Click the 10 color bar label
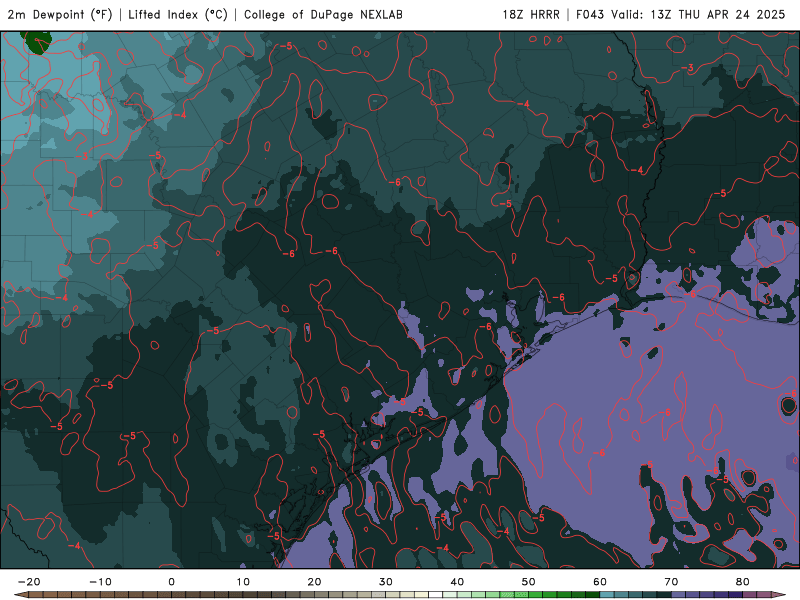Screen dimensions: 800x600 point(243,582)
